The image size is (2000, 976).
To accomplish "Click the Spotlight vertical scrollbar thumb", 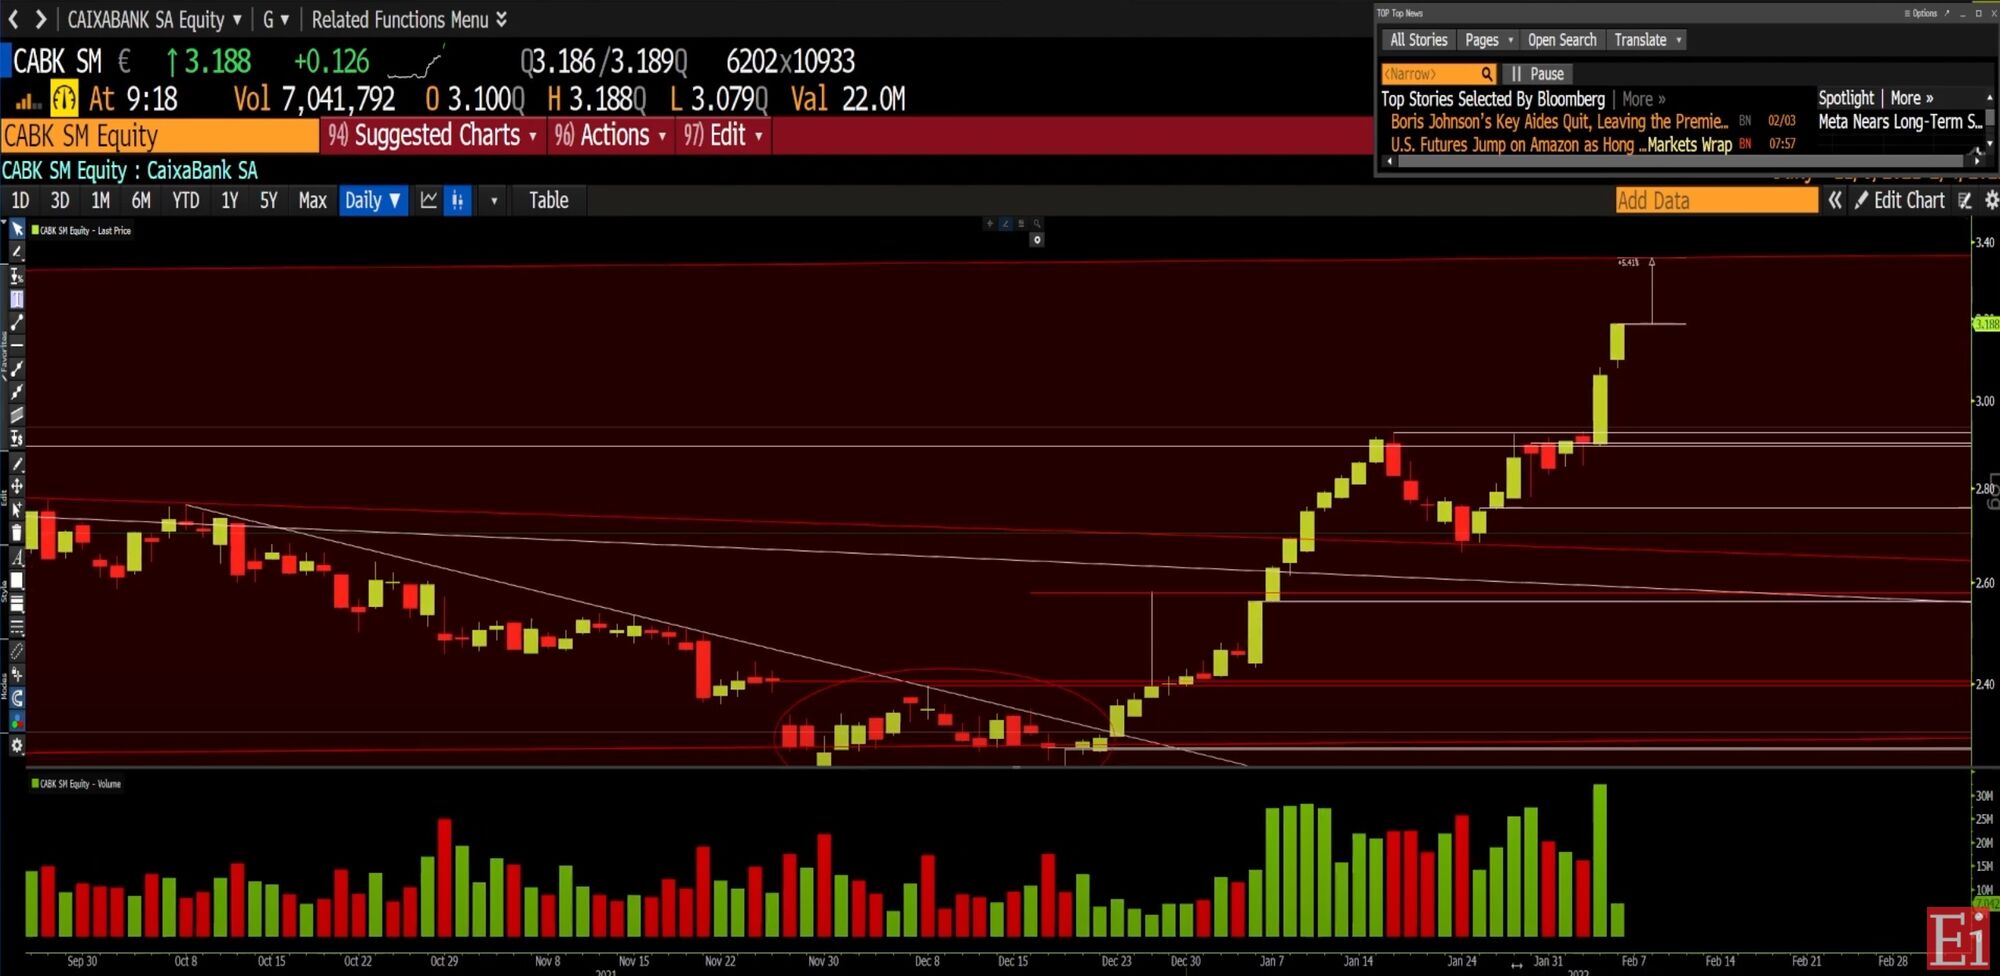I will (1990, 117).
